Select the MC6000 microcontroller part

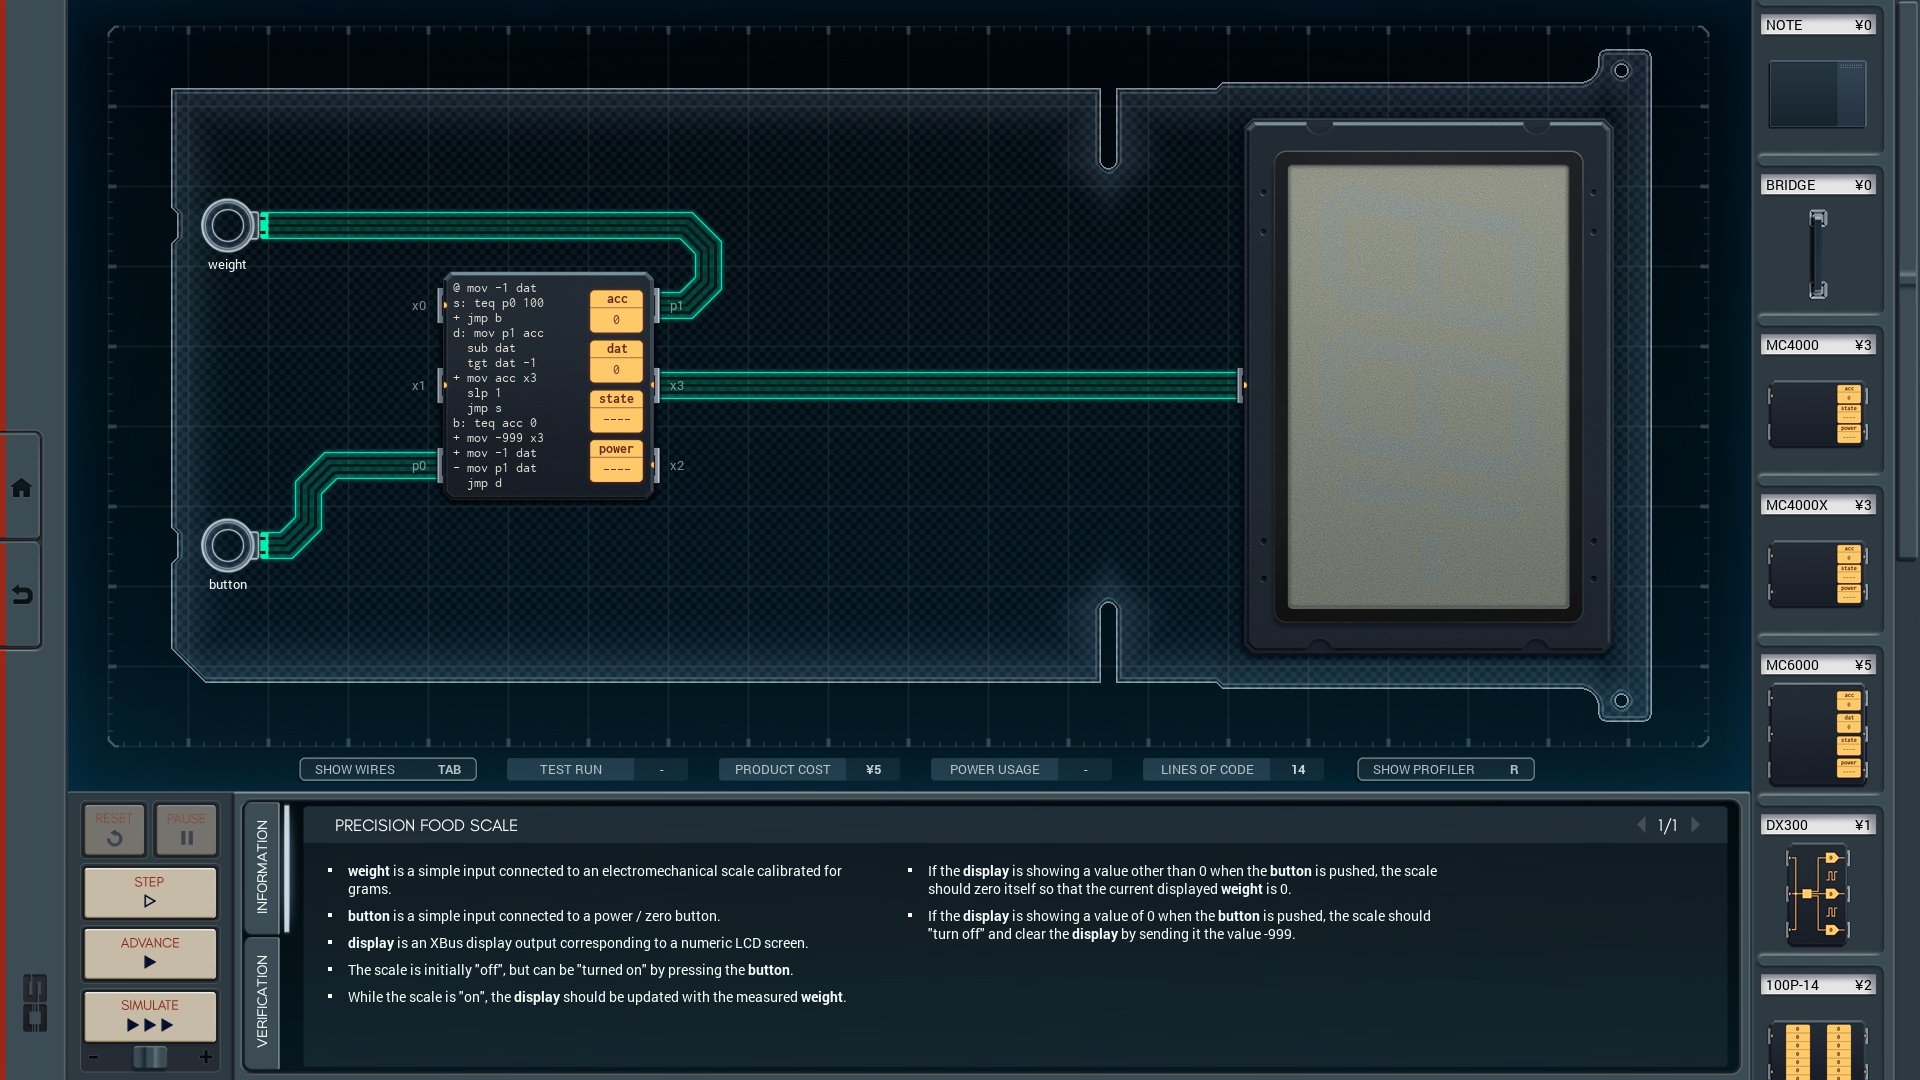pyautogui.click(x=1817, y=734)
